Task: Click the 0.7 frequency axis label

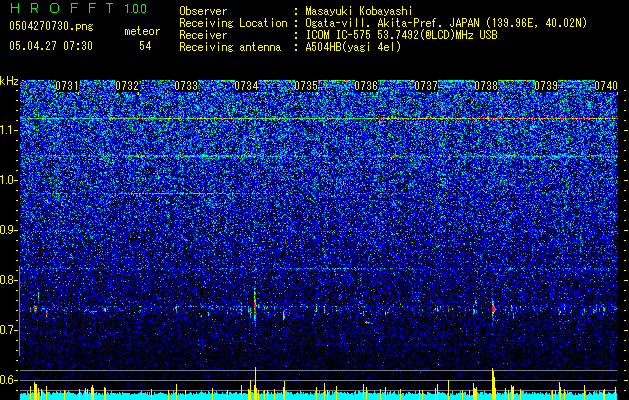Action: point(9,330)
